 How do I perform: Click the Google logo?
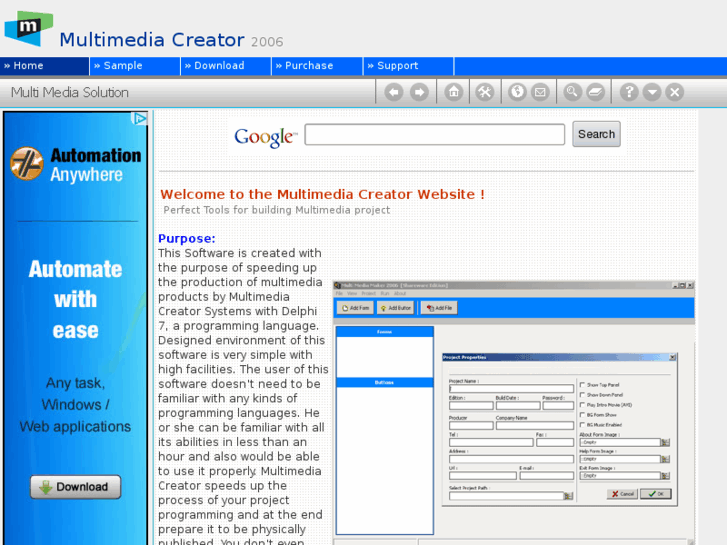(265, 136)
